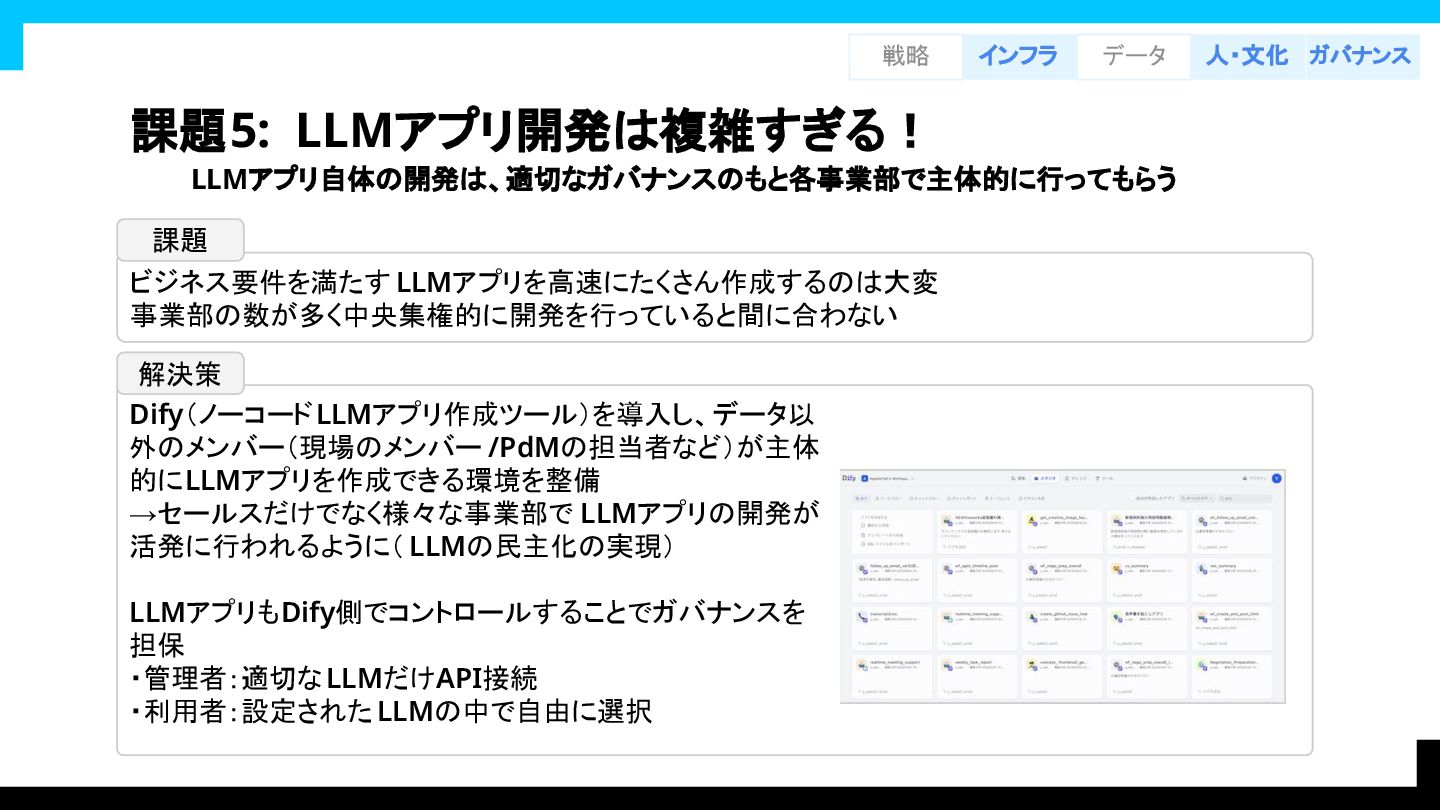Viewport: 1440px width, 810px height.
Task: Select the データ tab
Action: (x=1134, y=56)
